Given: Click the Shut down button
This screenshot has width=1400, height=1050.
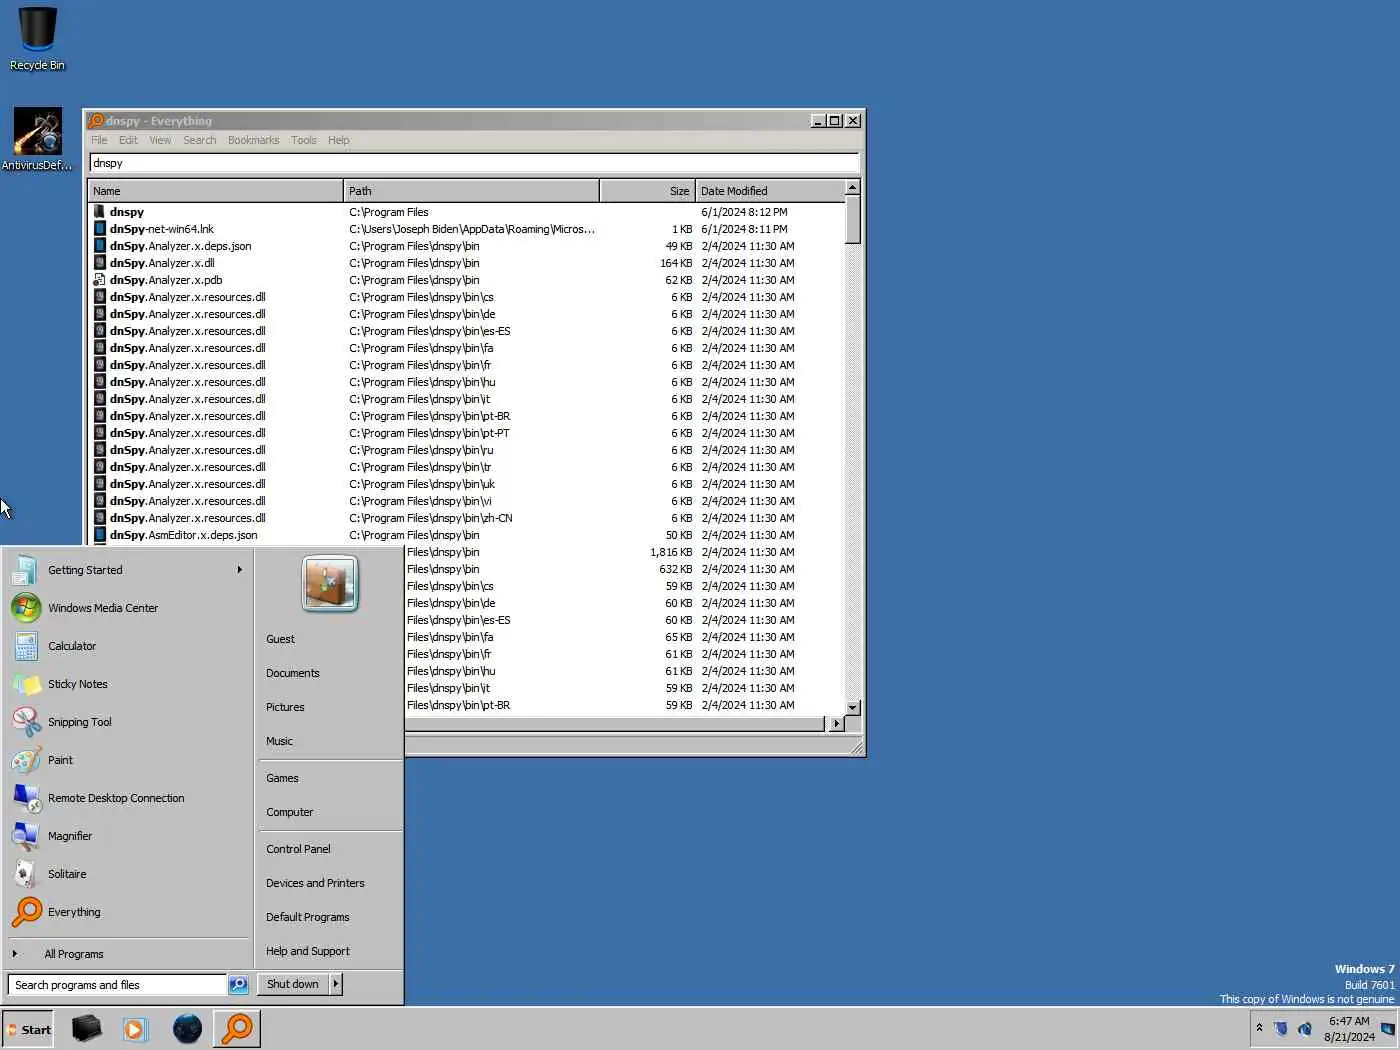Looking at the screenshot, I should (293, 984).
